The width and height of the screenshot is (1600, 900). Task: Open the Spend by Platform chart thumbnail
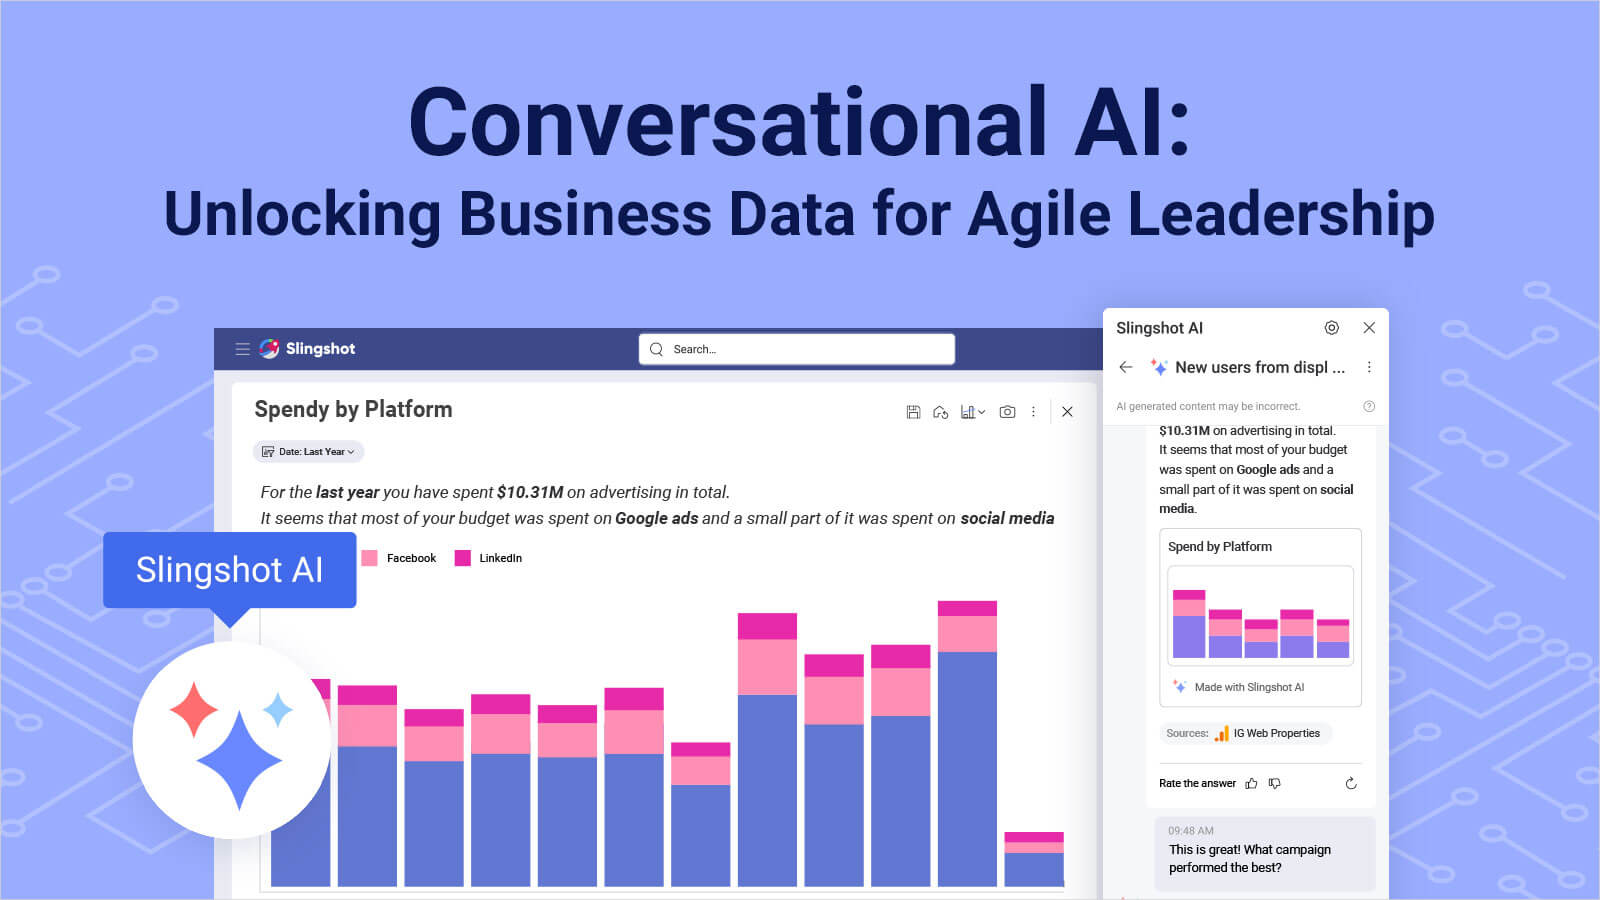click(x=1260, y=616)
